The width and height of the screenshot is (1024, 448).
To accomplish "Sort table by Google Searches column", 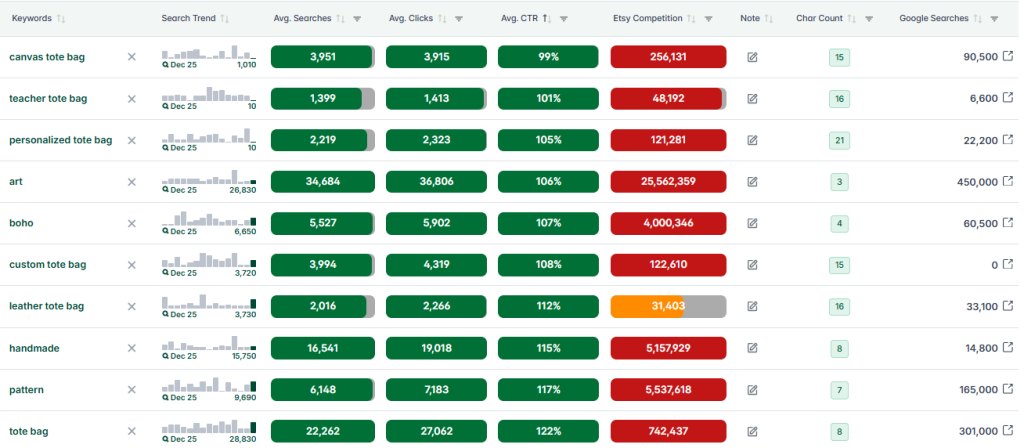I will point(977,19).
